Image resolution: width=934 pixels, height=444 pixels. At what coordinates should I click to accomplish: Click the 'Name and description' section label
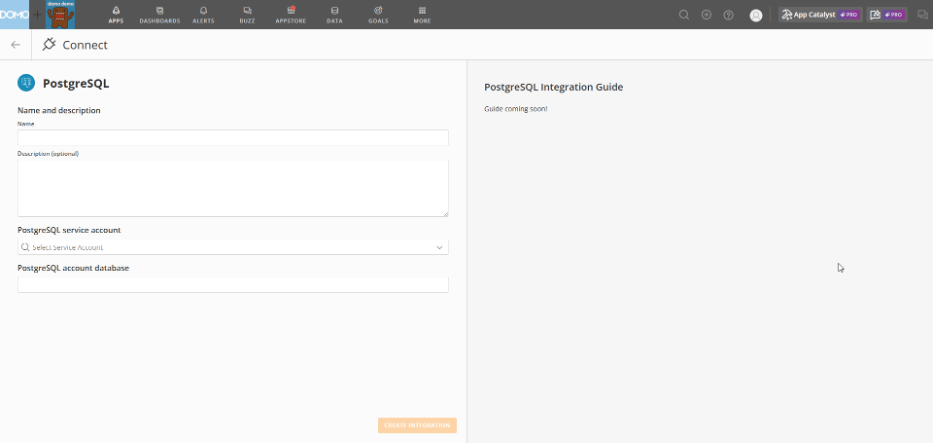(59, 110)
